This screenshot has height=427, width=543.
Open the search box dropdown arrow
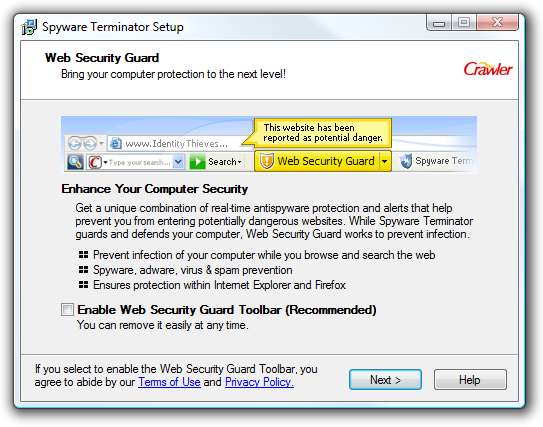tap(178, 162)
